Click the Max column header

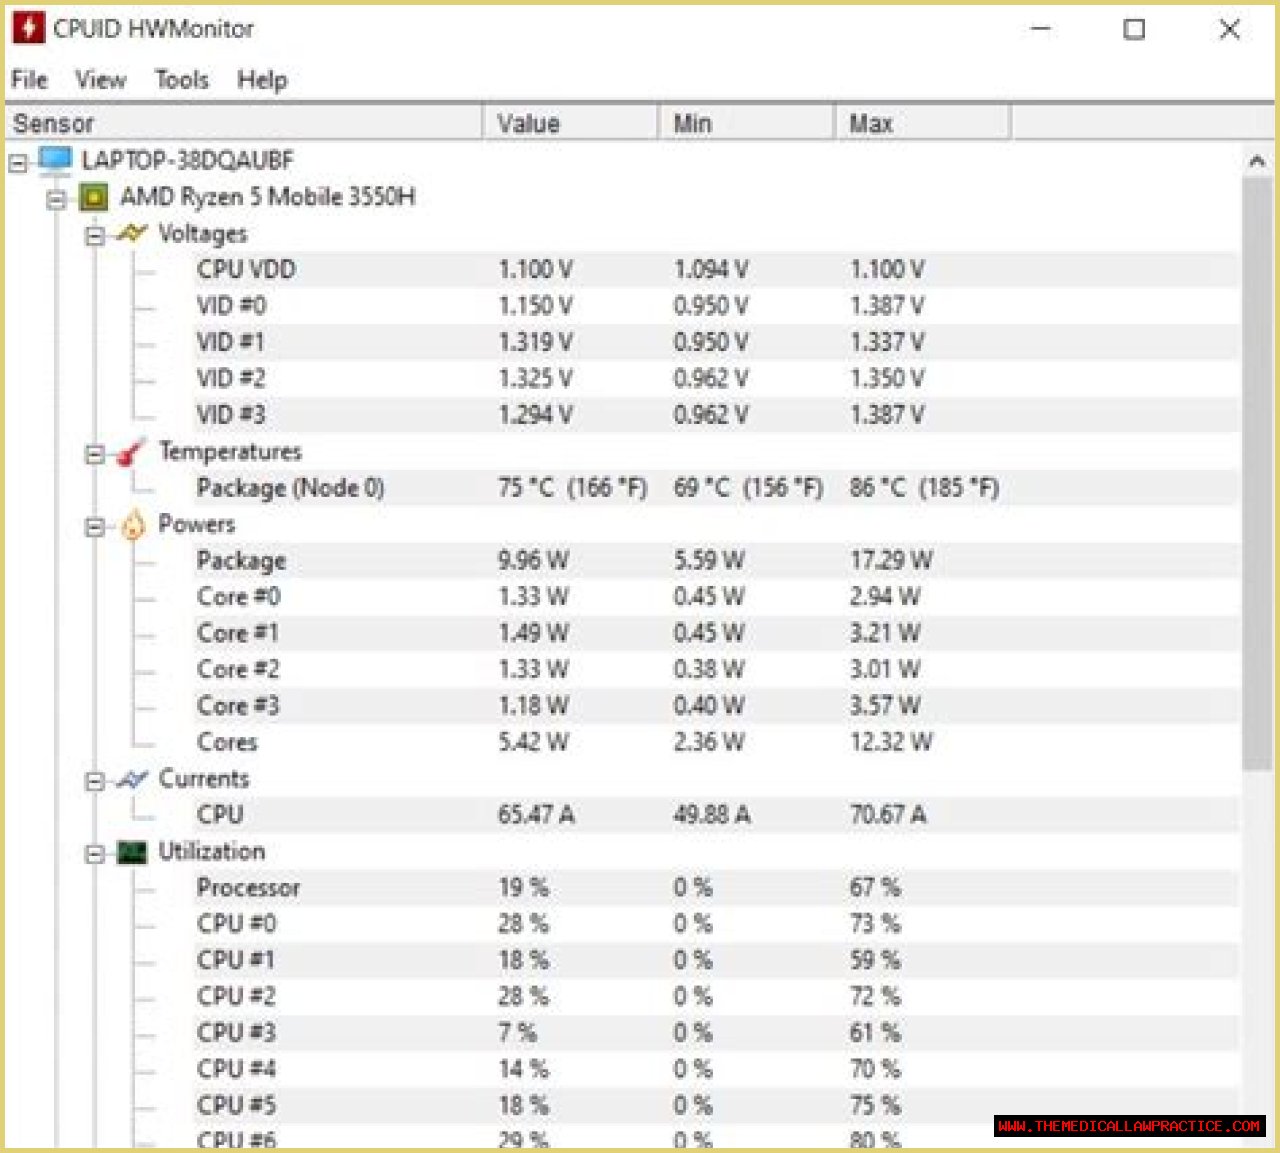[922, 123]
